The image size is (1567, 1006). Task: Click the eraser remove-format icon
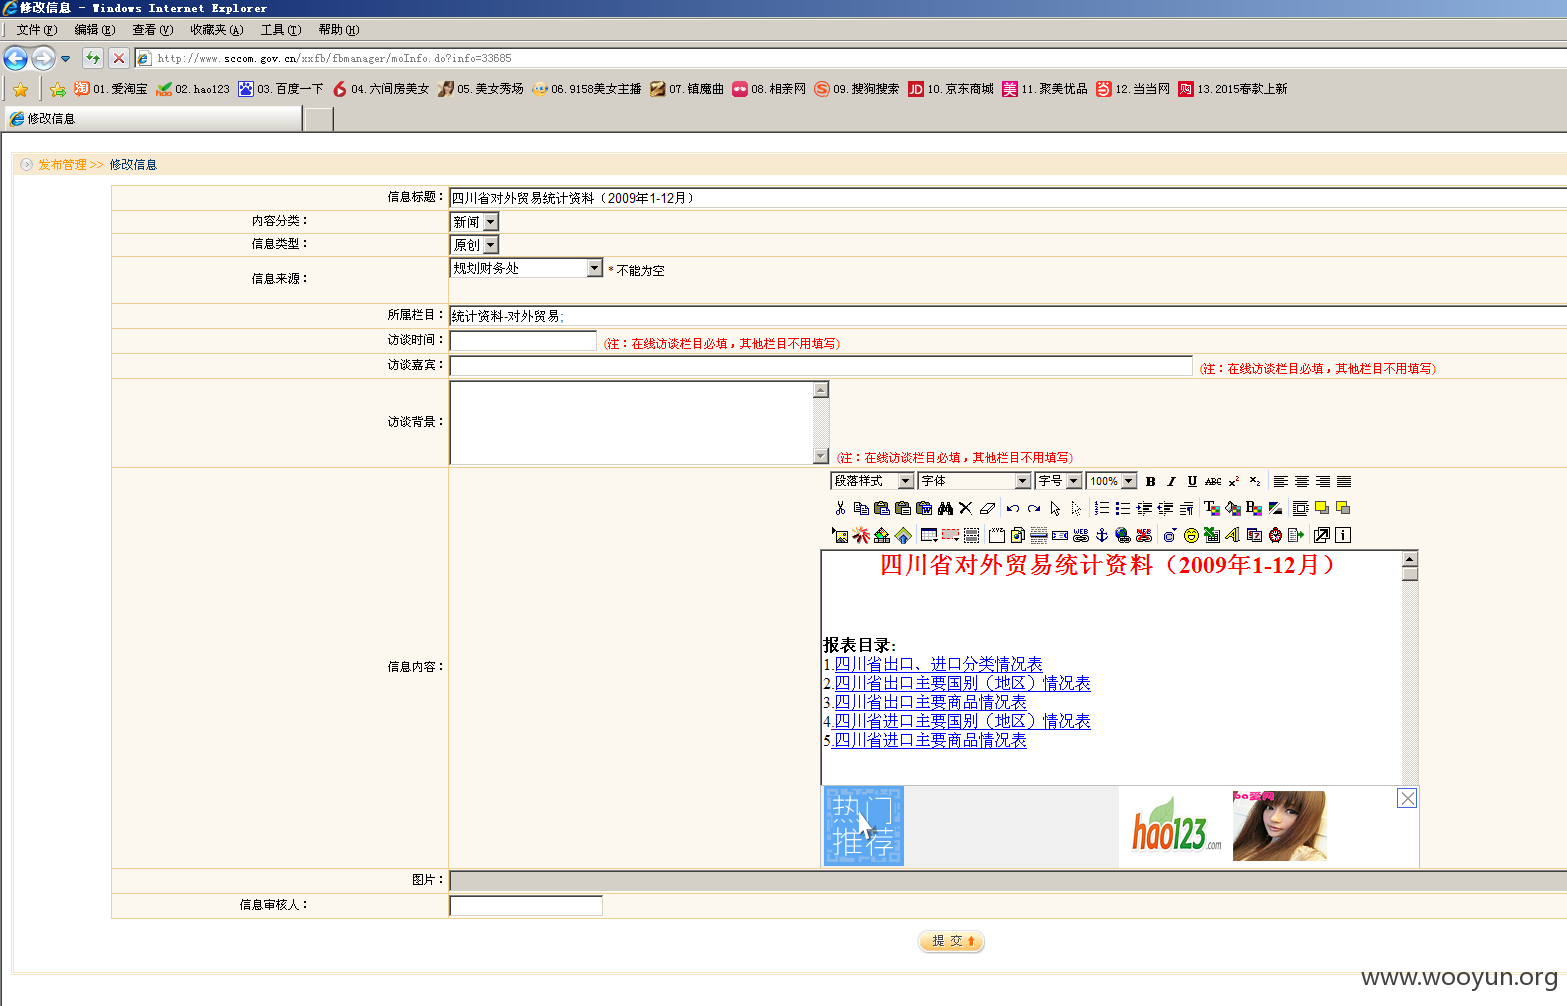pyautogui.click(x=987, y=508)
